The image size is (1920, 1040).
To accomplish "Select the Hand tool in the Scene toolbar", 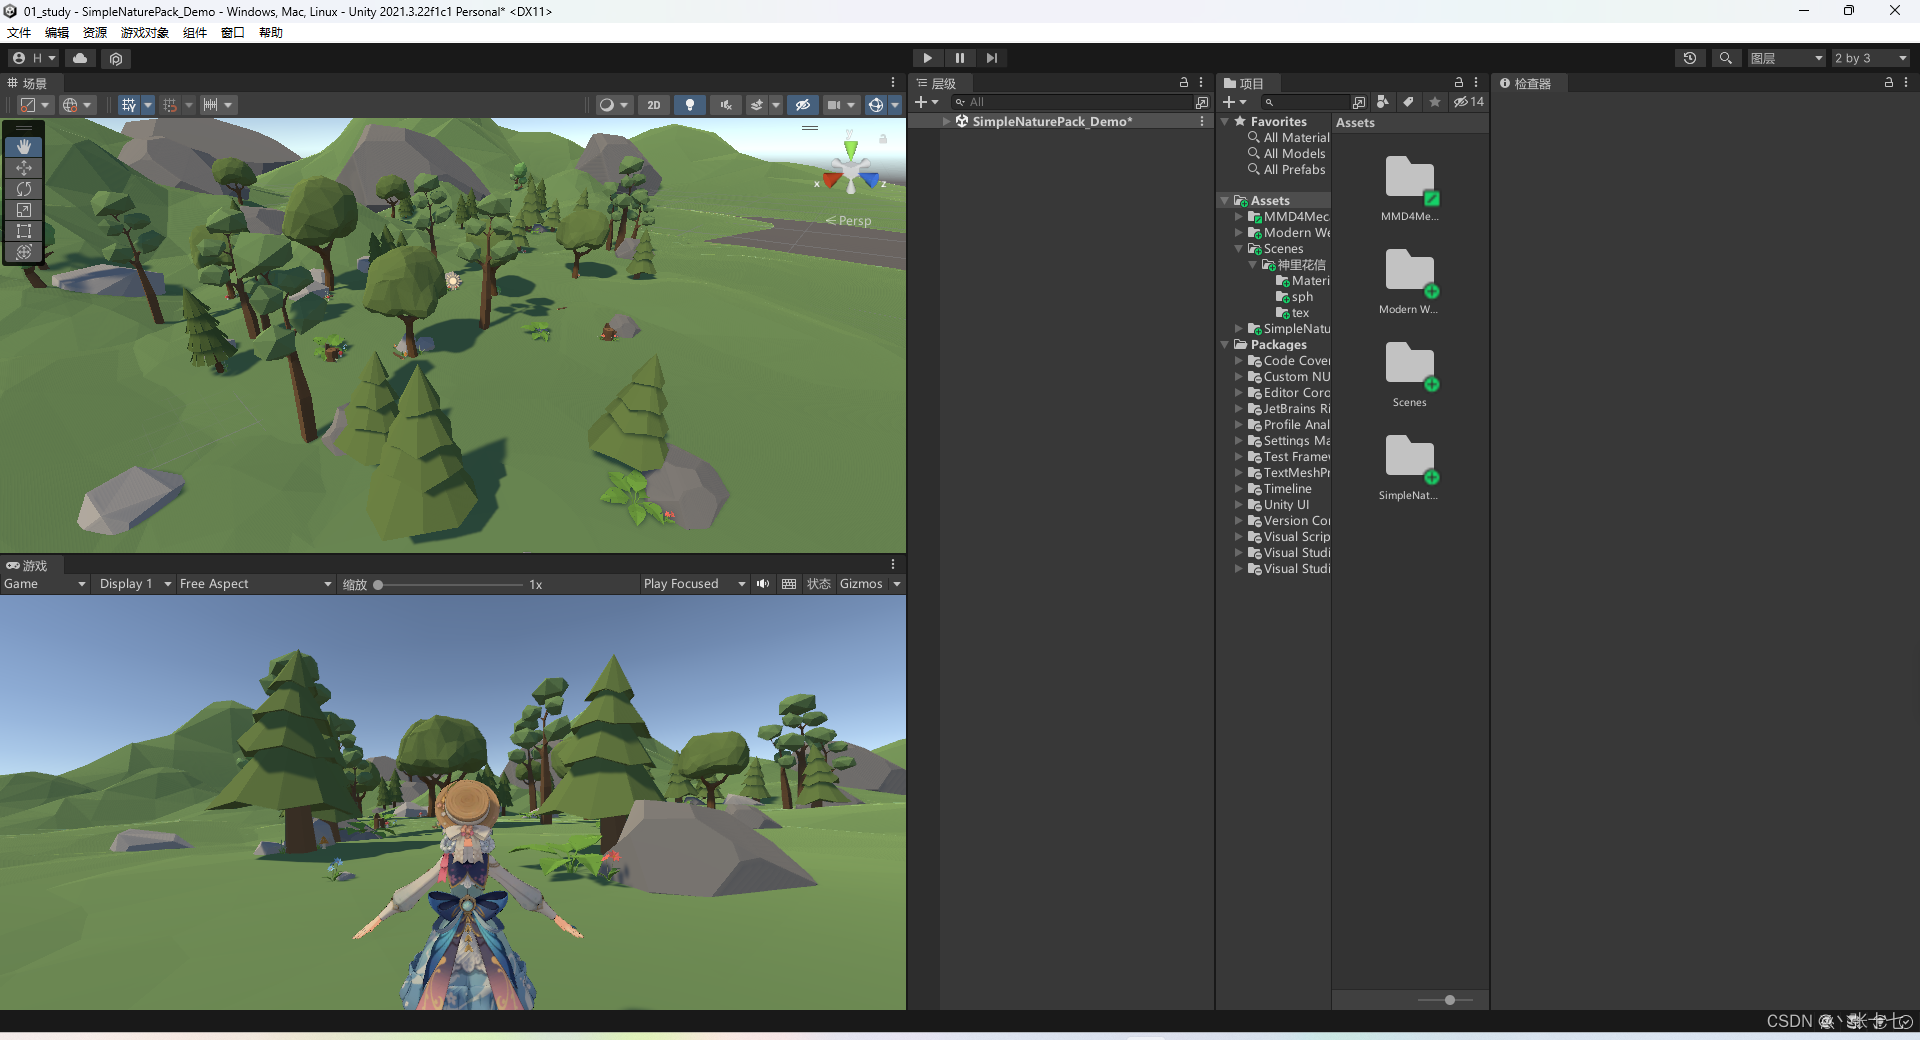I will tap(23, 147).
